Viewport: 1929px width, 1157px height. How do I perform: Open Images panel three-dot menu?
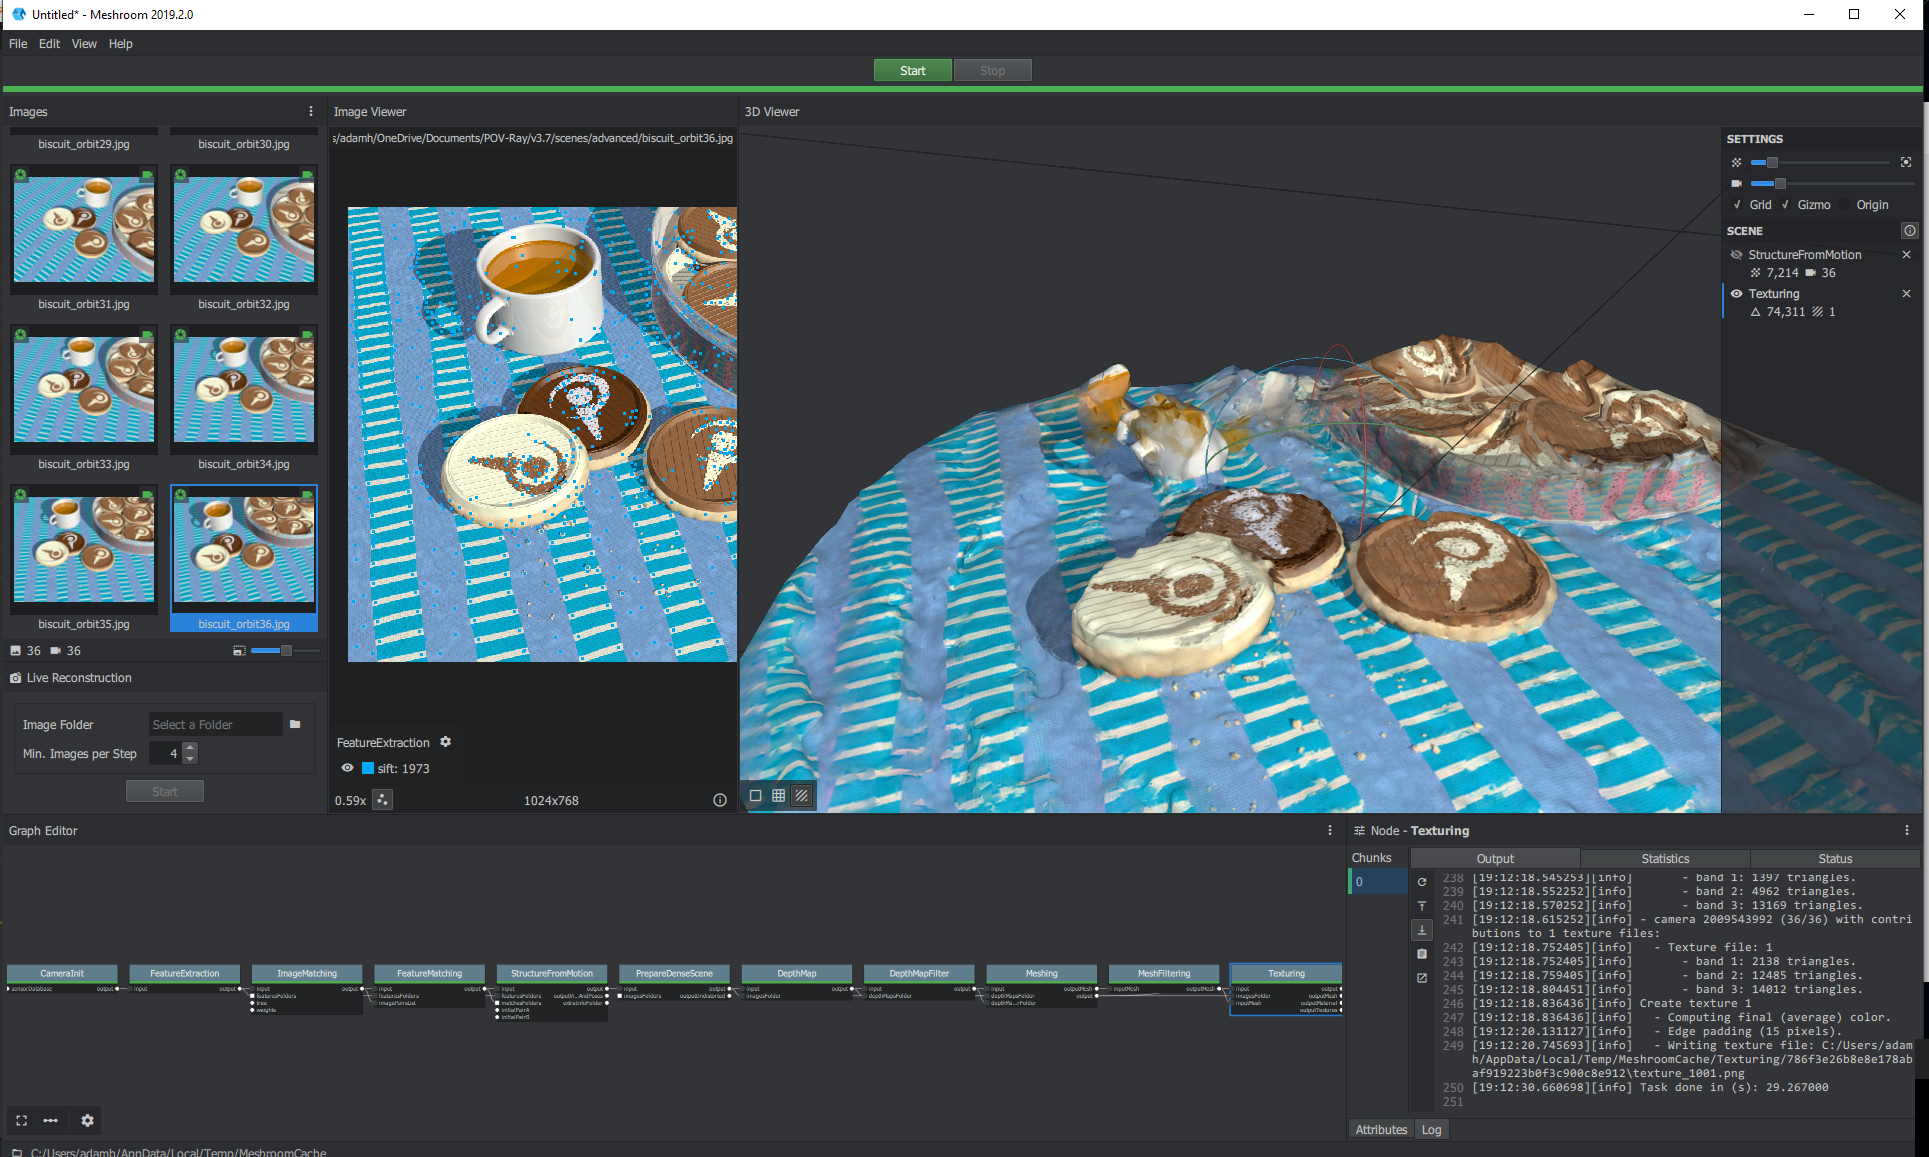pos(311,112)
